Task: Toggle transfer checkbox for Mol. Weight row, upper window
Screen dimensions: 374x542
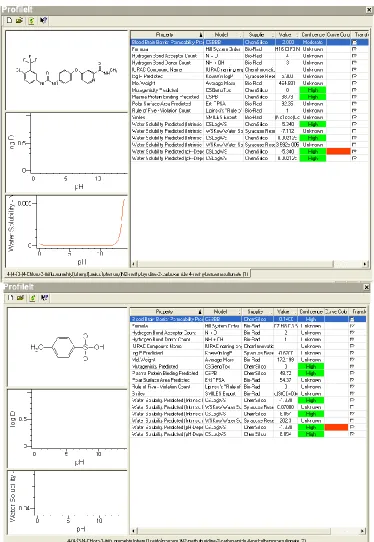Action: pos(354,83)
